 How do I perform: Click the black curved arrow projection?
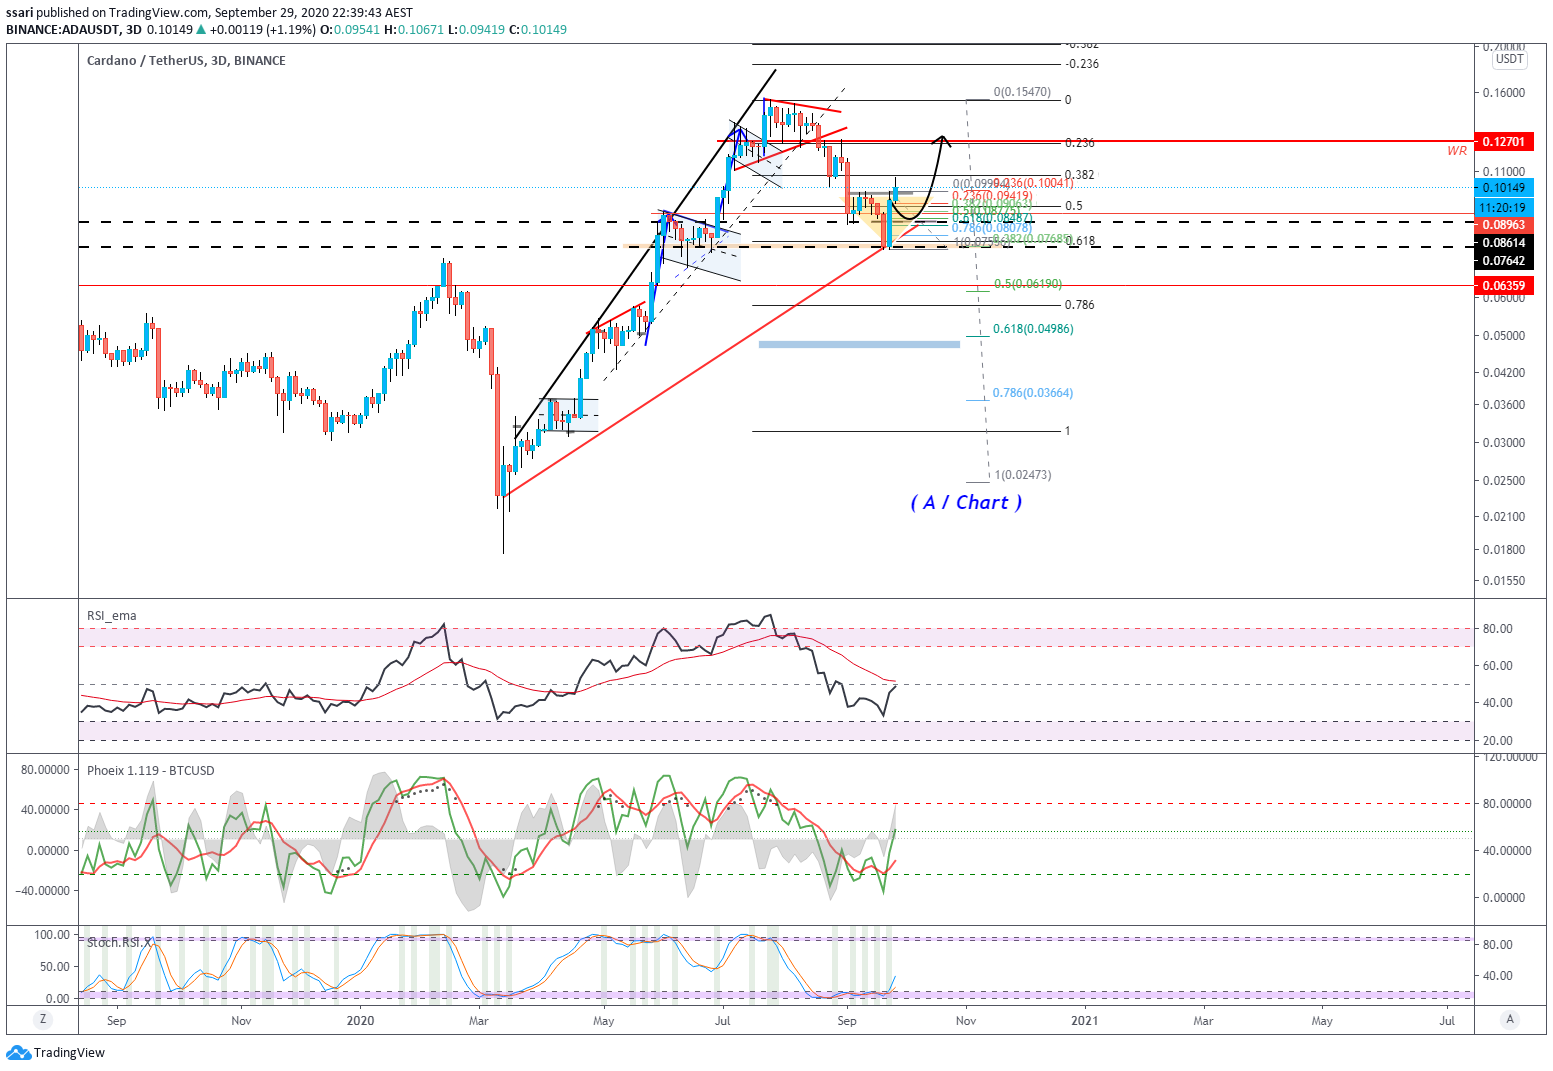click(x=921, y=178)
